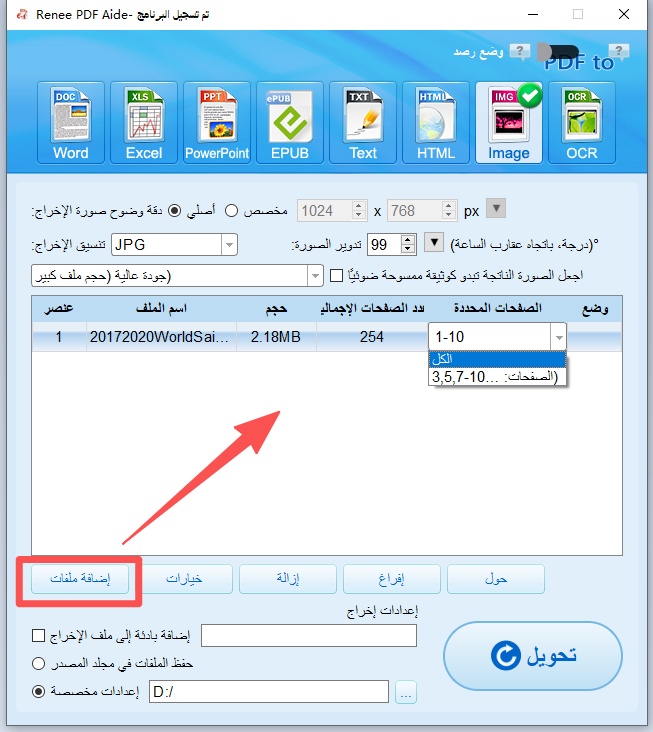Choose the HTML conversion icon

436,123
